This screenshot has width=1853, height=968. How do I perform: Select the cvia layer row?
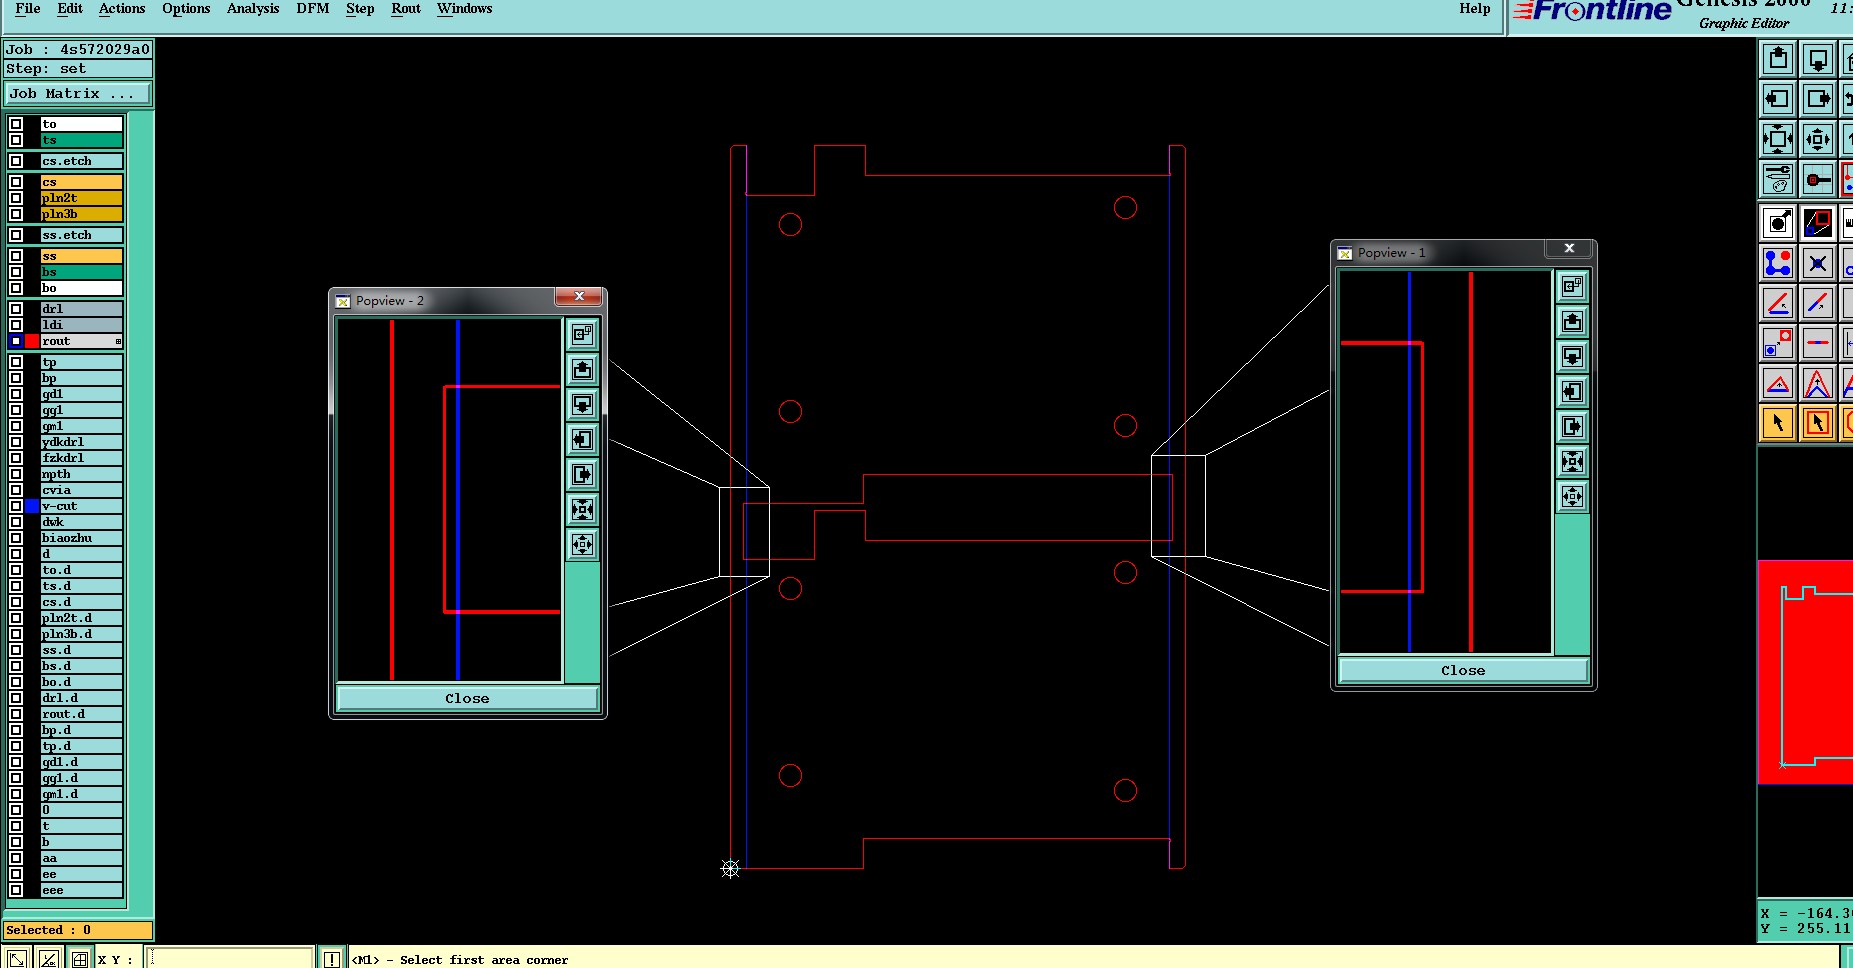pos(82,490)
